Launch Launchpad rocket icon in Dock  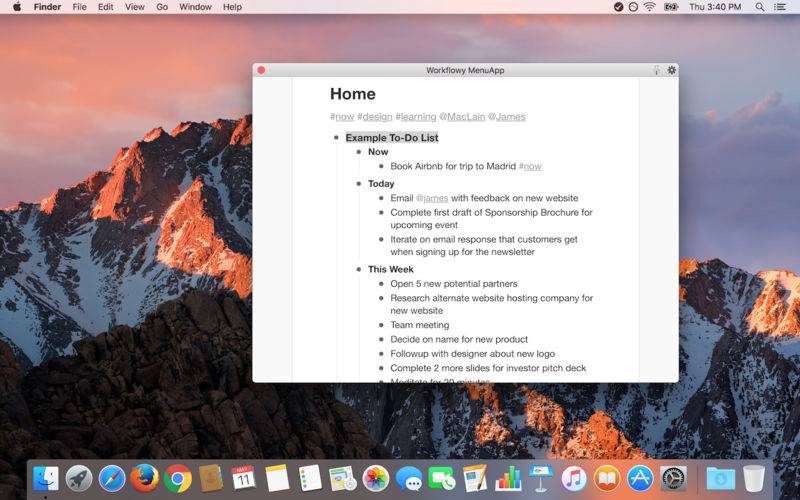[x=79, y=479]
